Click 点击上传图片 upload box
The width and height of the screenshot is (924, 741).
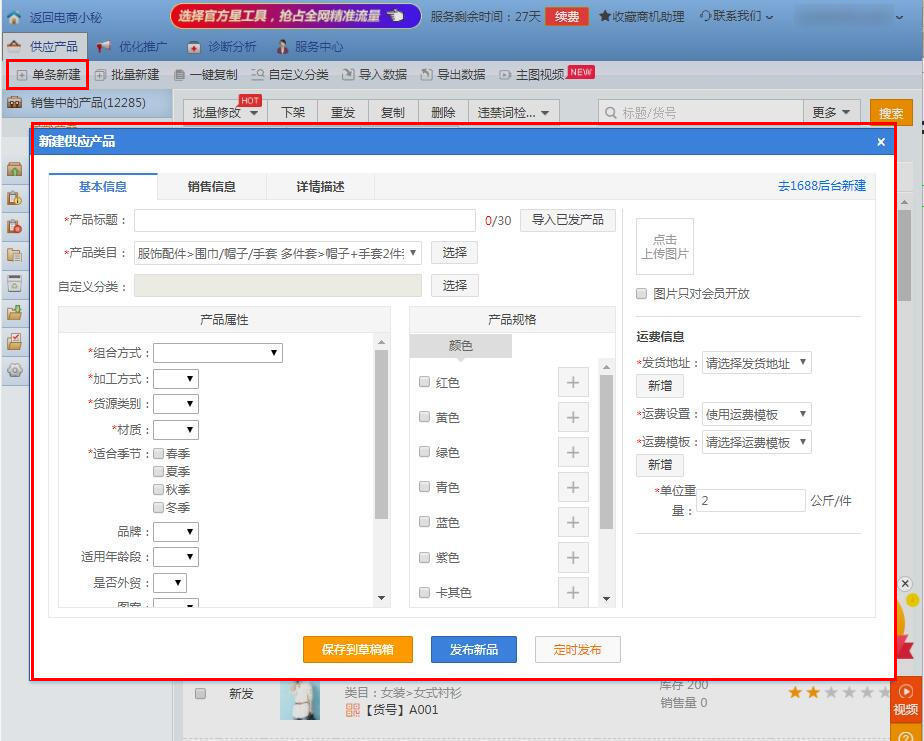665,246
